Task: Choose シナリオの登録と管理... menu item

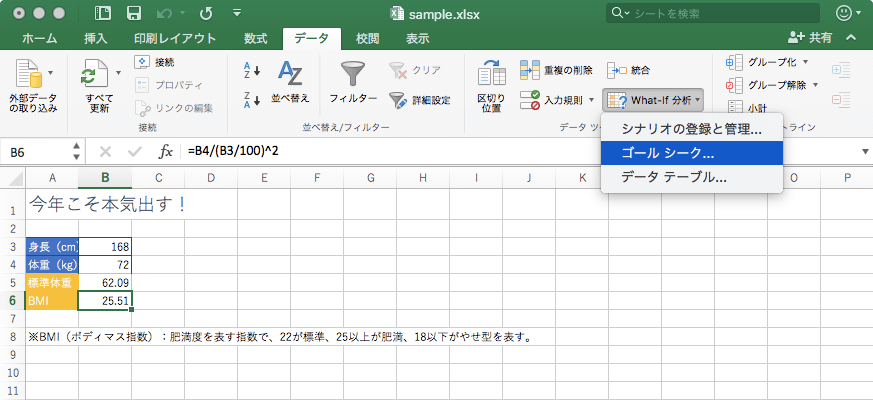Action: coord(692,130)
